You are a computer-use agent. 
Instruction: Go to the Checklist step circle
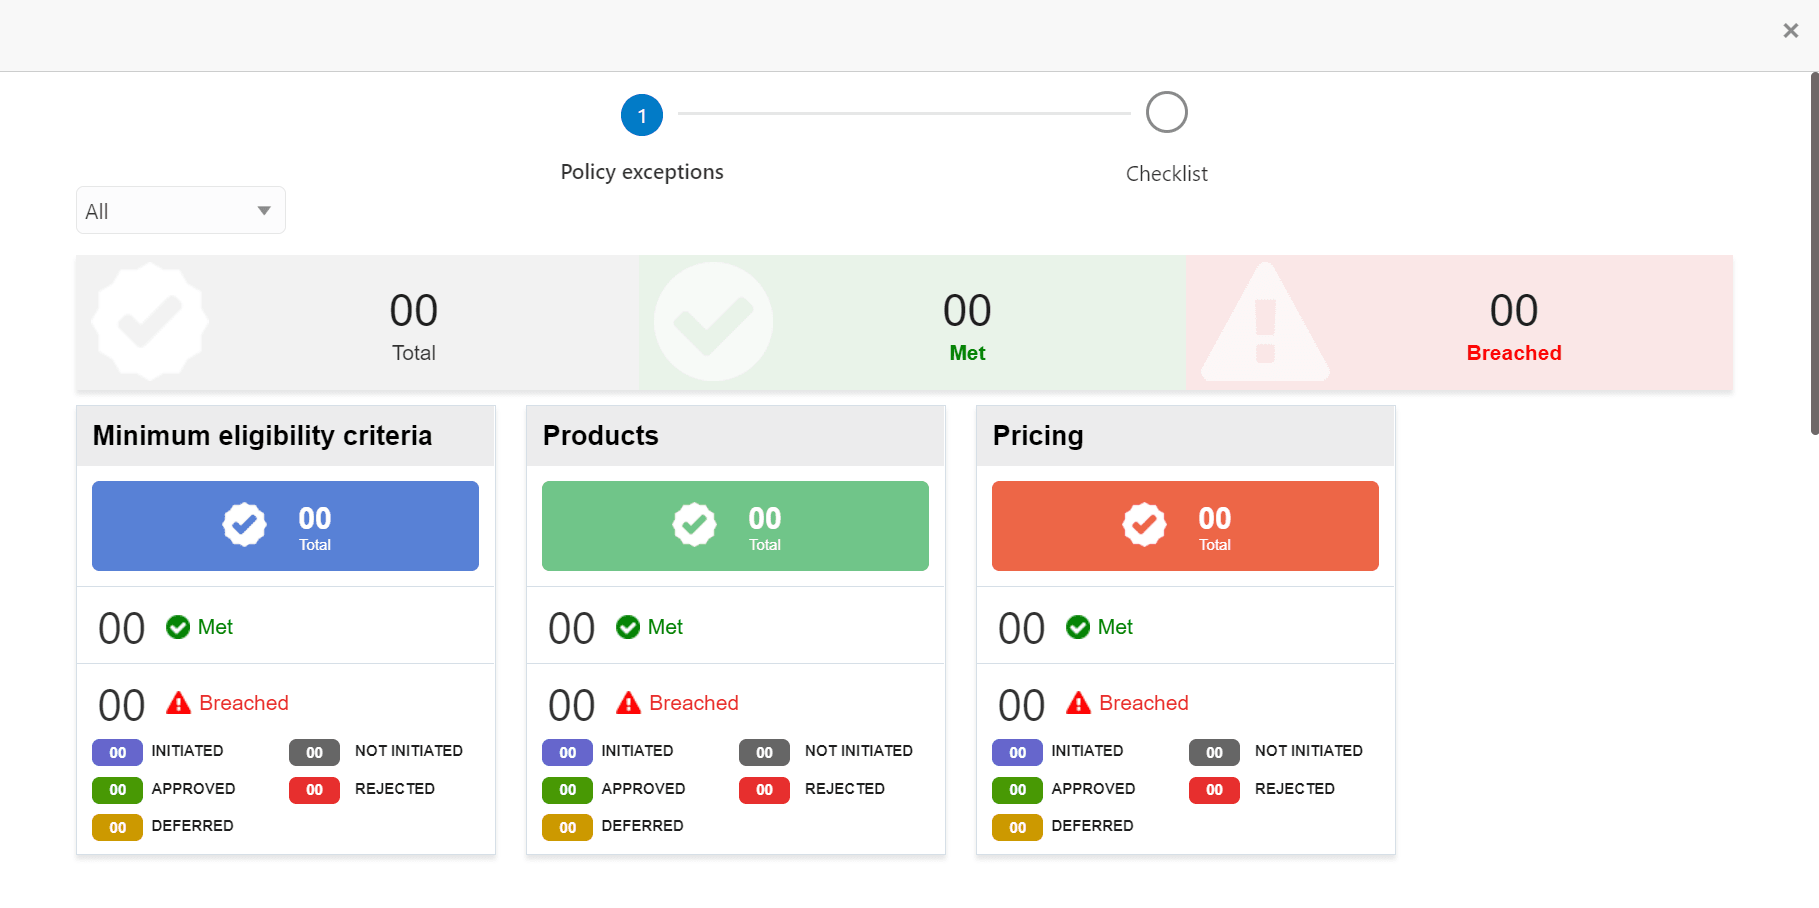1166,112
